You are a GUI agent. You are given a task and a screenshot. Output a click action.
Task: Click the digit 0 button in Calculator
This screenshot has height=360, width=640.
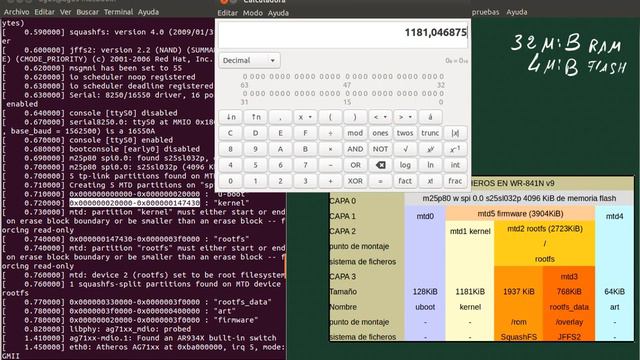point(231,181)
